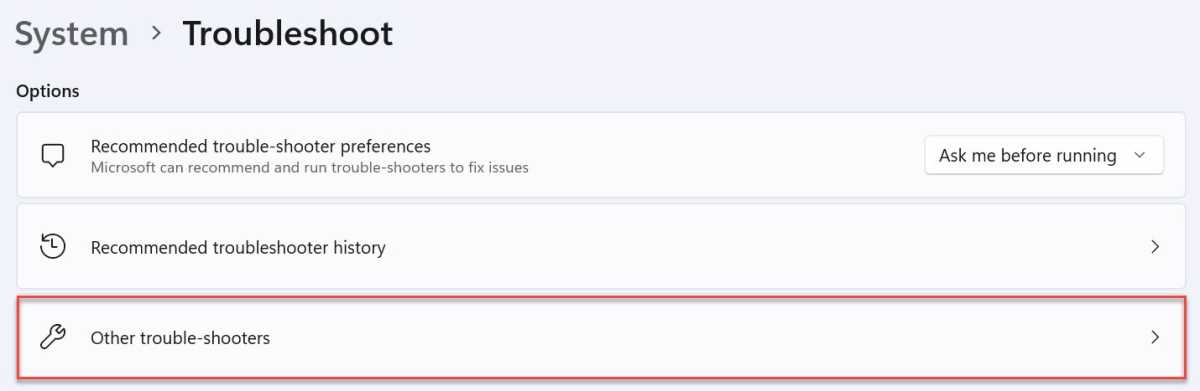The image size is (1200, 391).
Task: Select the 'Recommended trouble-shooter preferences' title
Action: [x=261, y=146]
